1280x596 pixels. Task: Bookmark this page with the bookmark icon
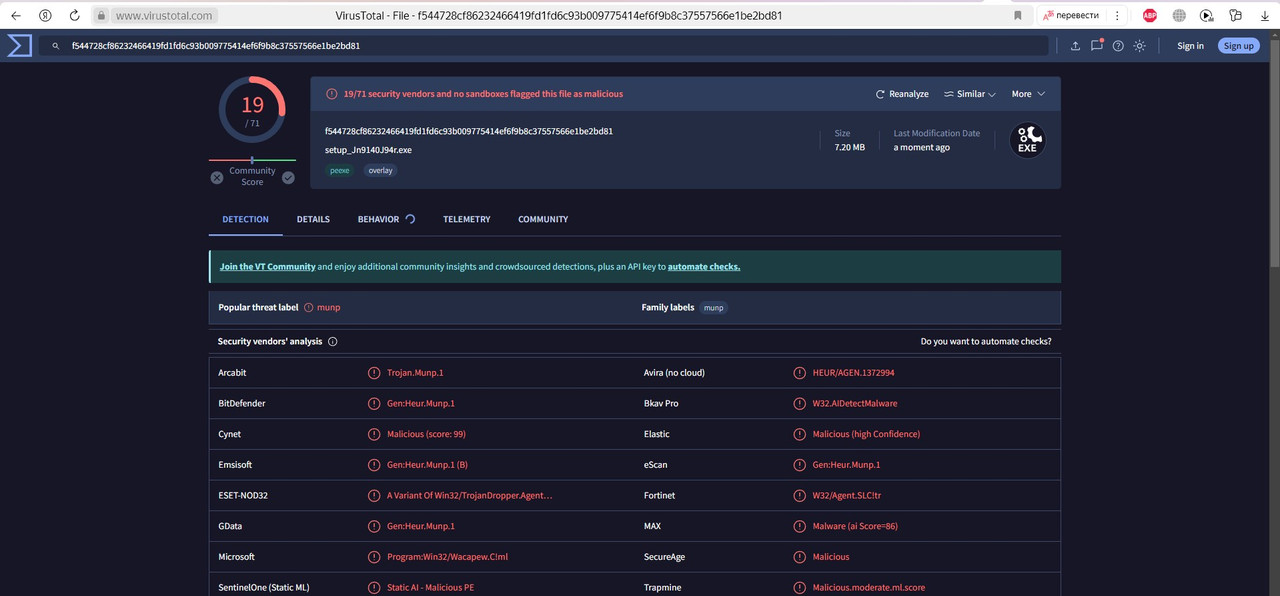click(1018, 15)
